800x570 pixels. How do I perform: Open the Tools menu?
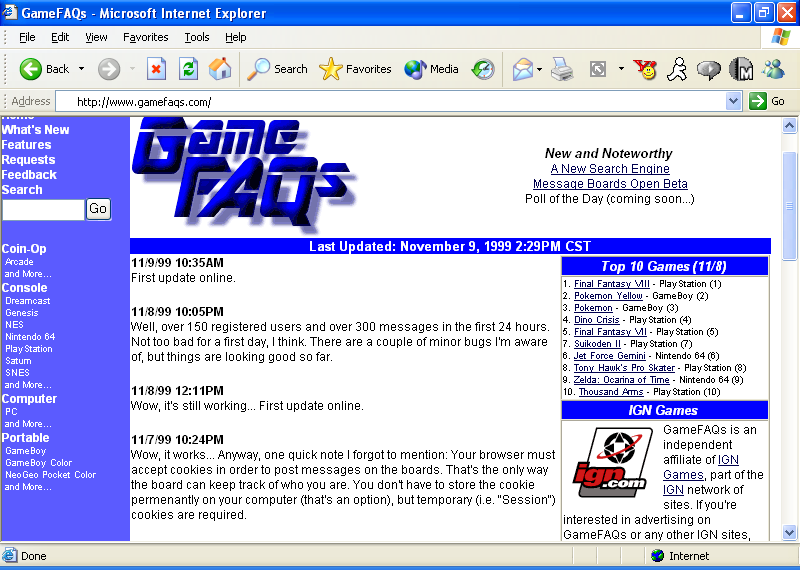click(x=196, y=37)
